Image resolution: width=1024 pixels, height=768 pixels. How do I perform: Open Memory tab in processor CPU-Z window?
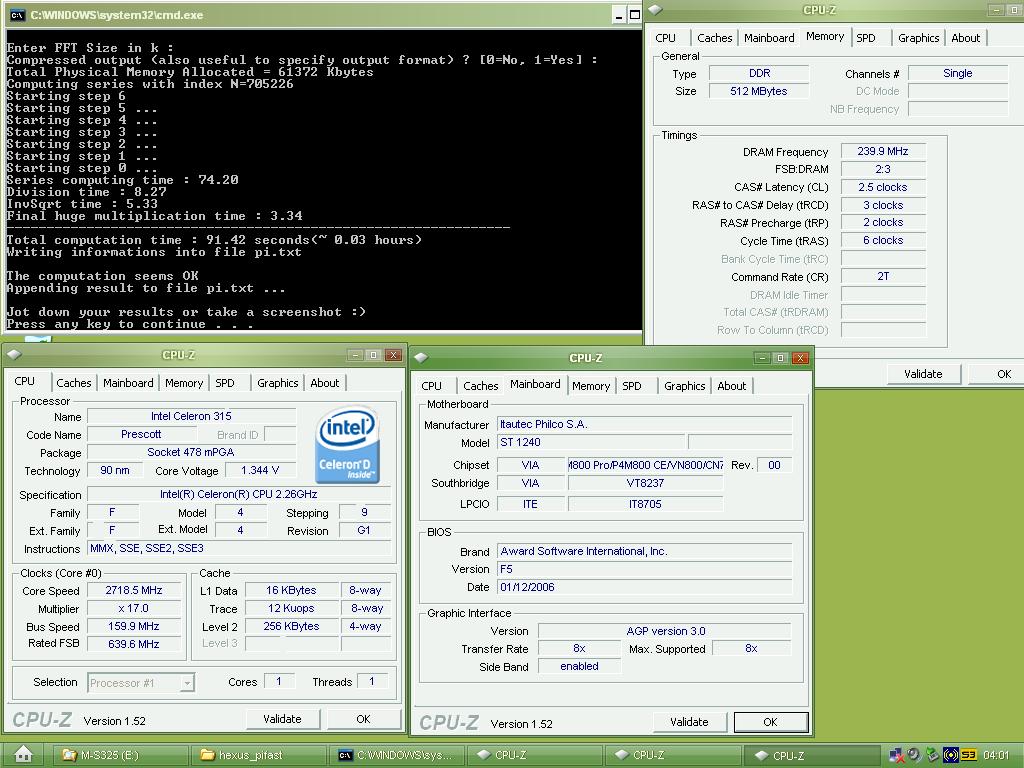tap(184, 383)
